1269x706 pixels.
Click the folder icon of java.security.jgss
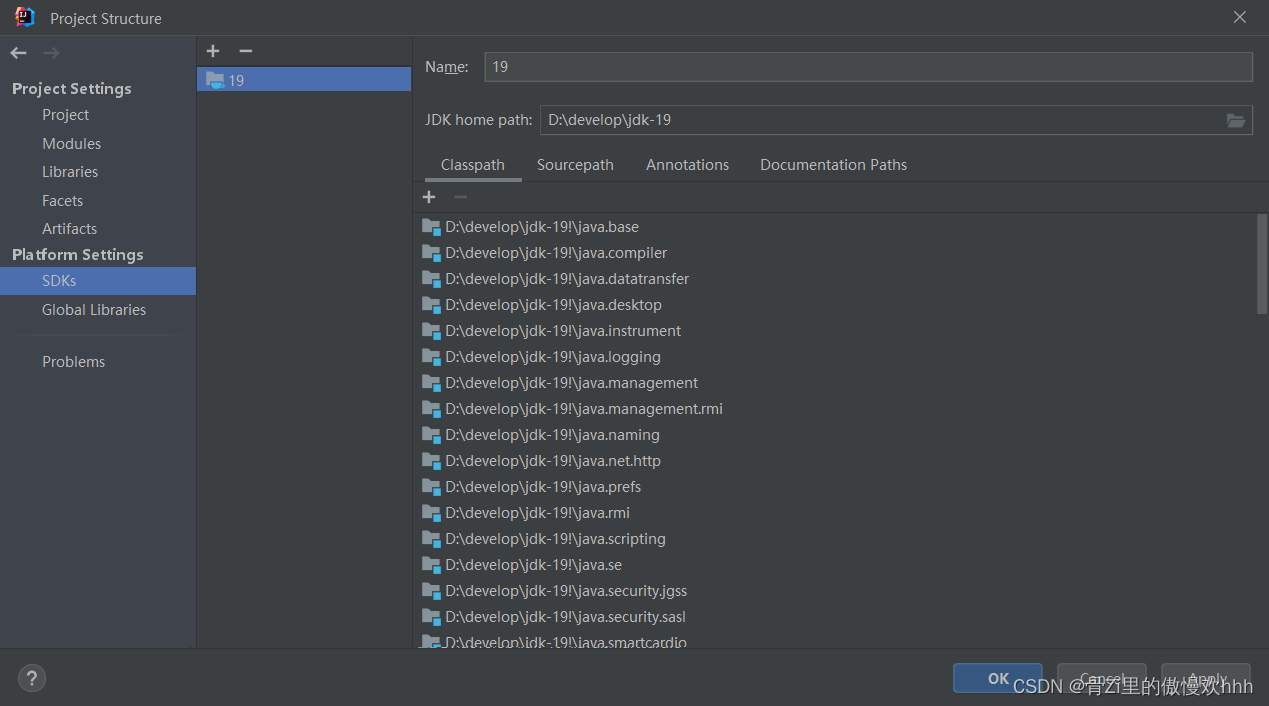[x=431, y=591]
